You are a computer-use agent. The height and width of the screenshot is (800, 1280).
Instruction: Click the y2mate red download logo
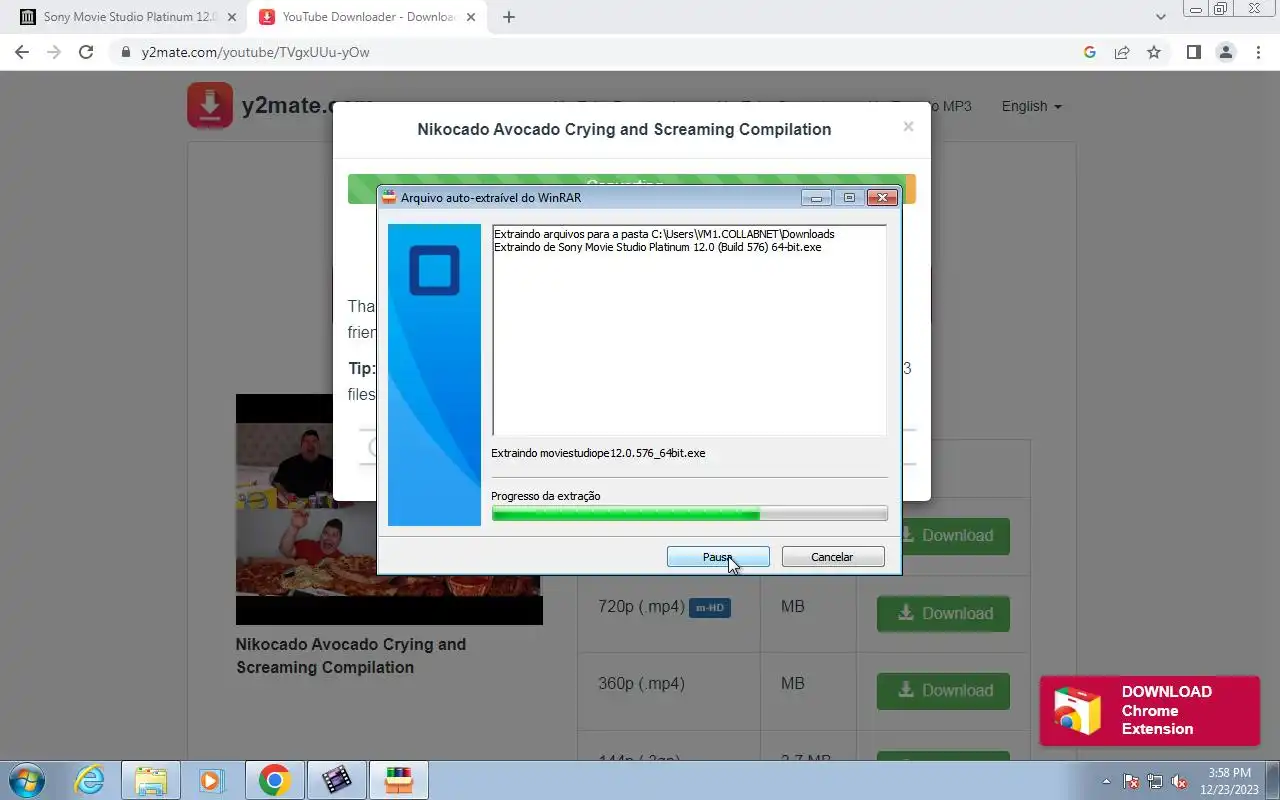pyautogui.click(x=209, y=105)
